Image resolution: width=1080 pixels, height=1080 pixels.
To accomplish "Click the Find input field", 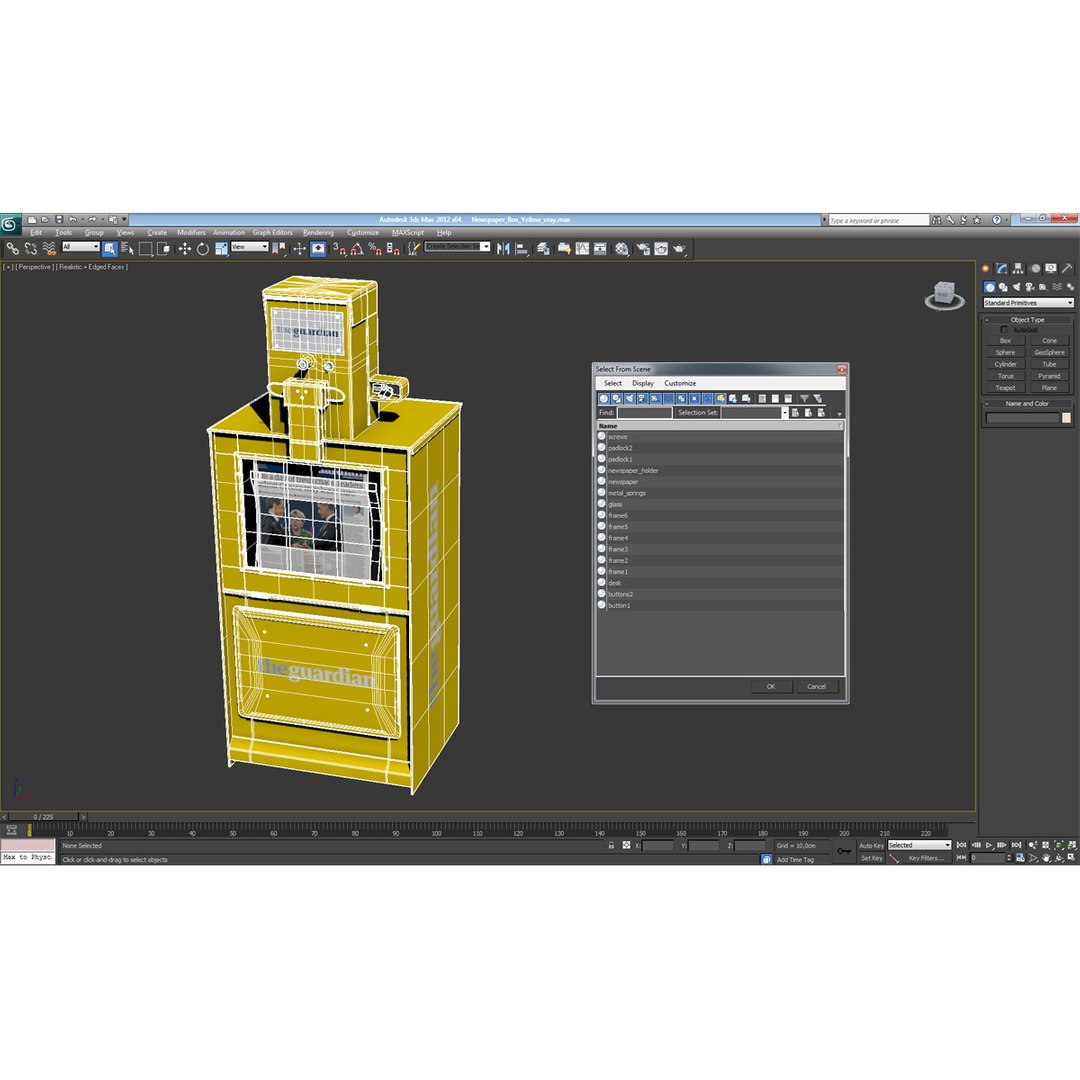I will [x=644, y=413].
